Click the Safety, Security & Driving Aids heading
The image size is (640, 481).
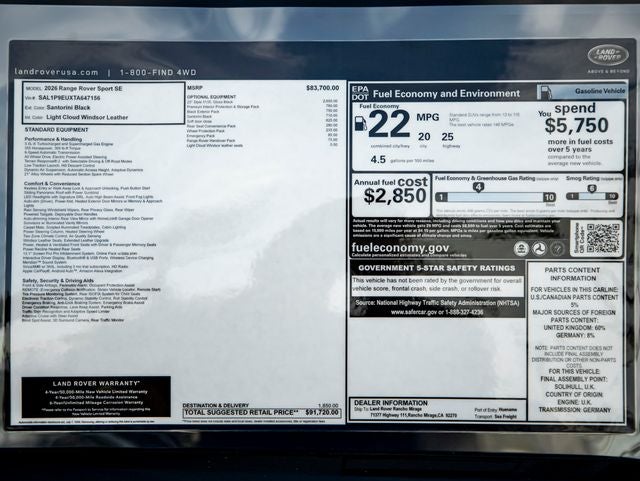point(58,281)
